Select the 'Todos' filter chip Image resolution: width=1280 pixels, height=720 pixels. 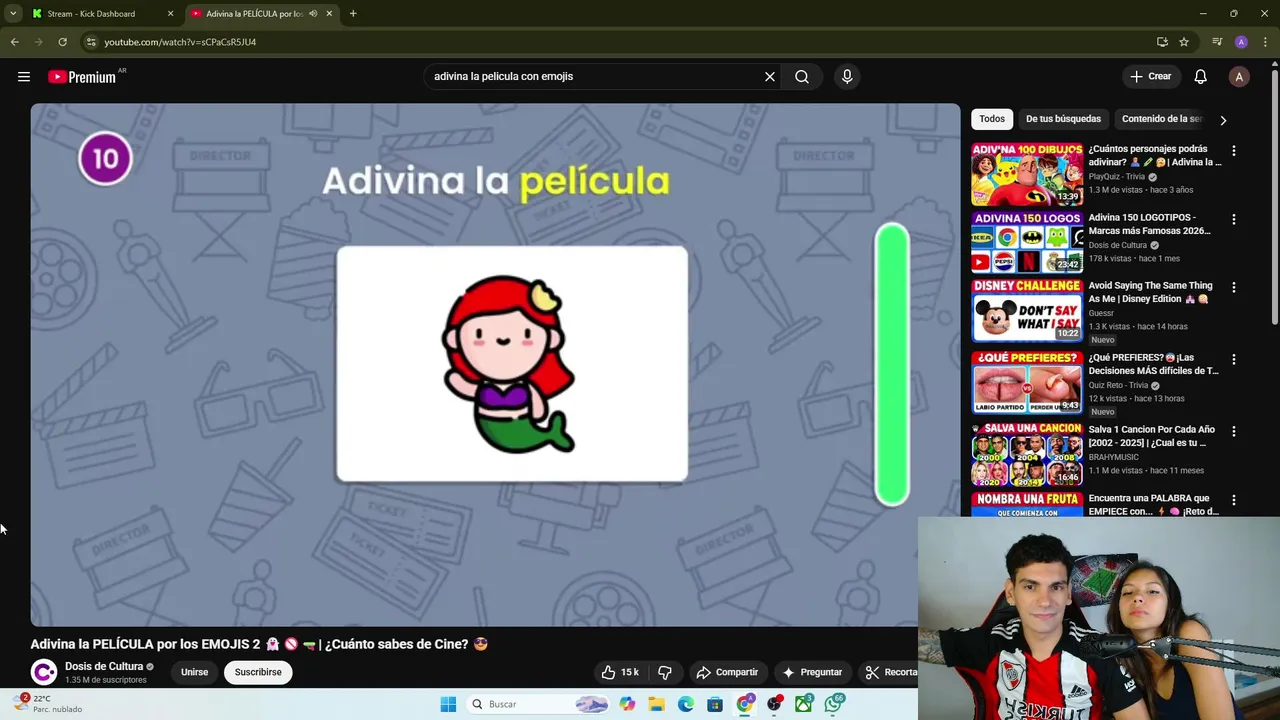tap(992, 119)
